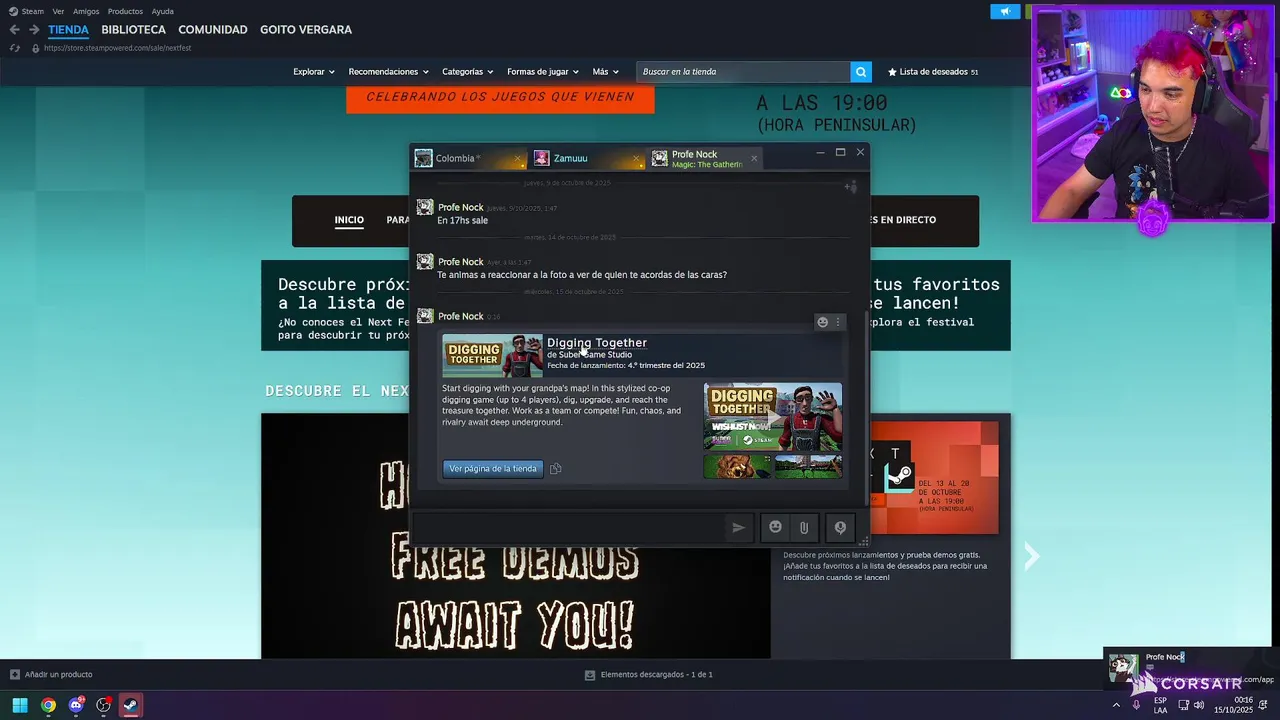Go to BIBLIOTECA section
The image size is (1280, 720).
(133, 30)
